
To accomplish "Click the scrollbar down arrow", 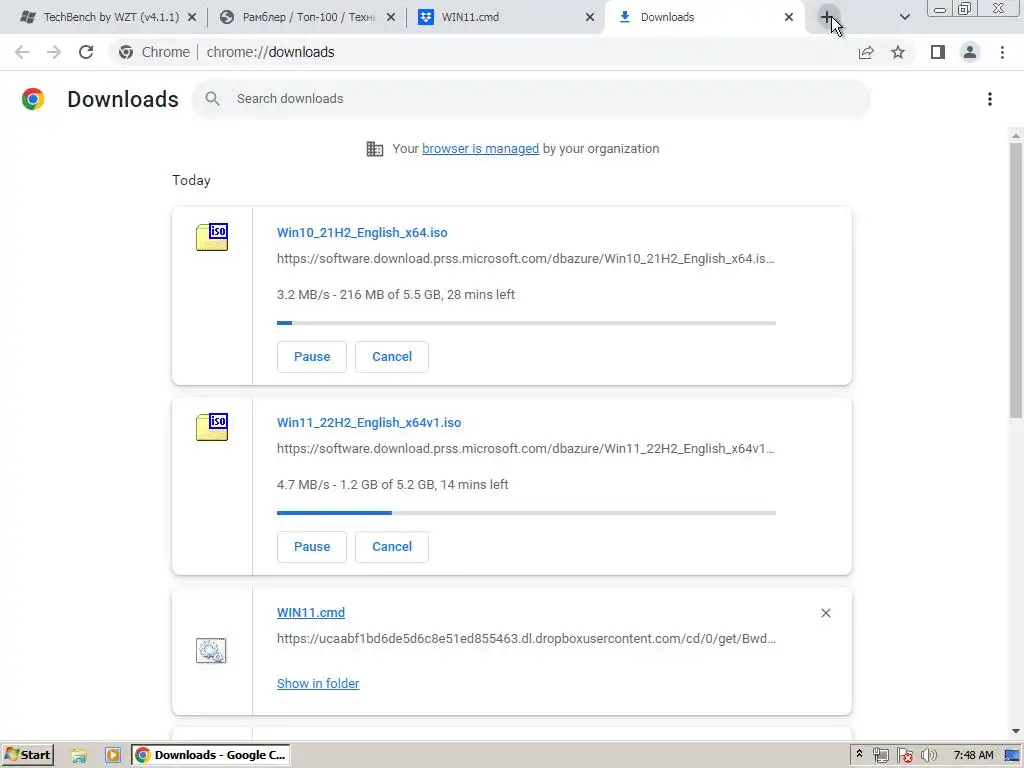I will (x=1016, y=731).
